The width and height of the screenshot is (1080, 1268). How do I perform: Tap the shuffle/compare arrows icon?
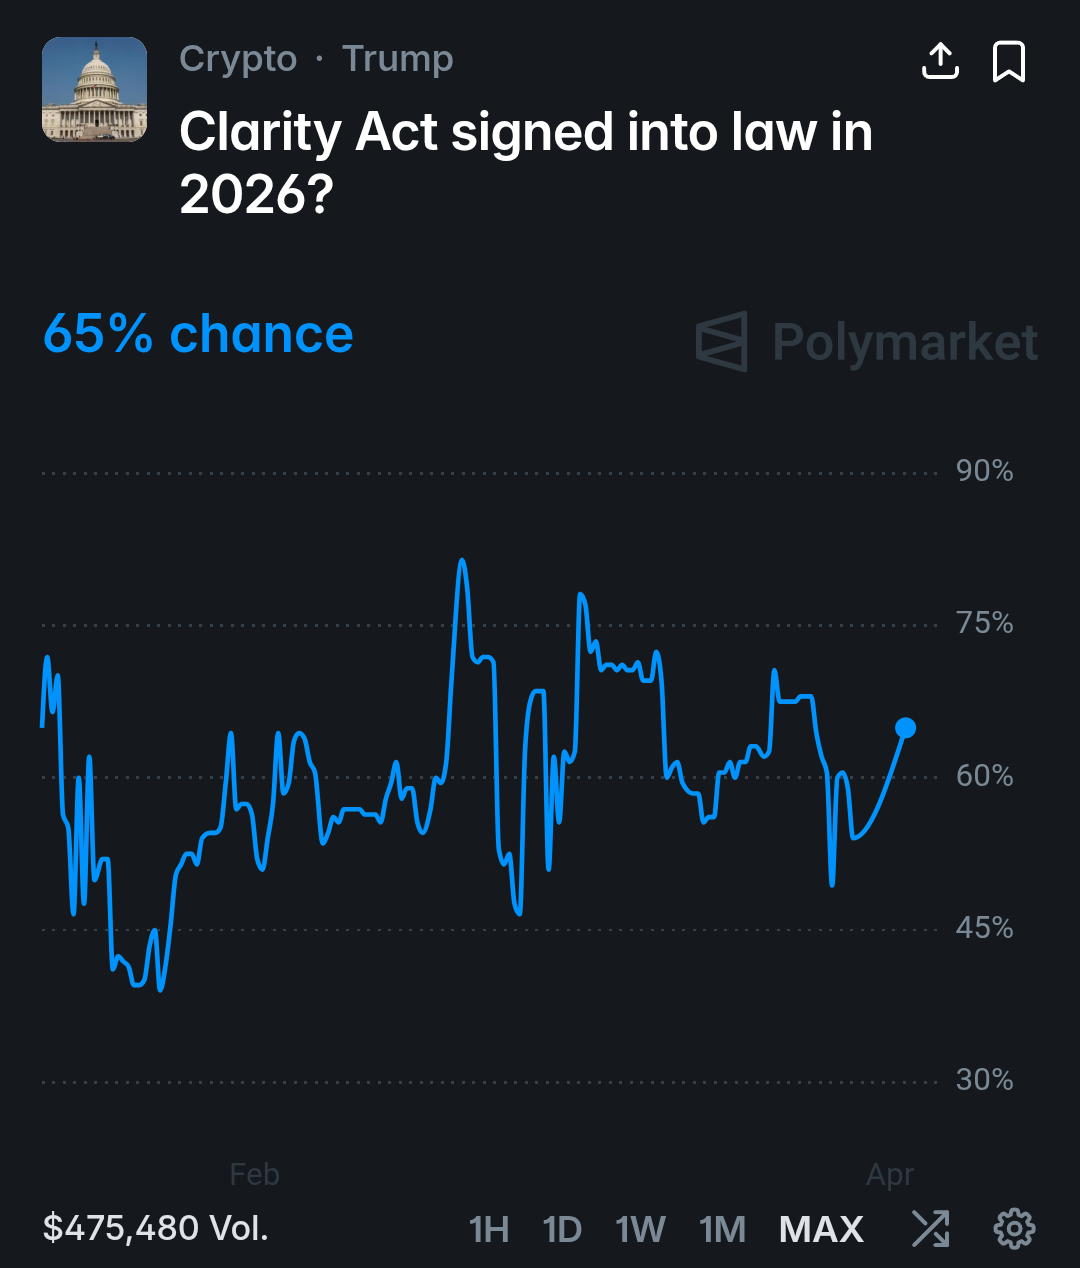click(931, 1228)
